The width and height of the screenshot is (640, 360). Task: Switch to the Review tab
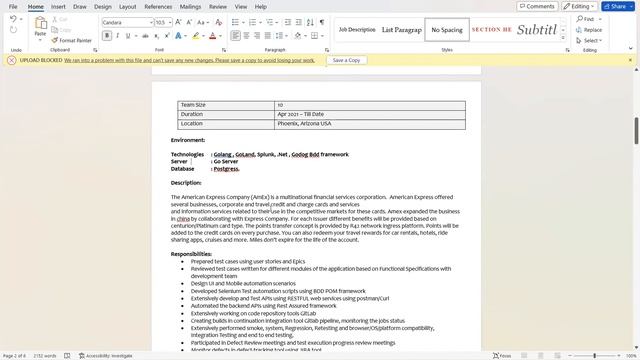(218, 7)
